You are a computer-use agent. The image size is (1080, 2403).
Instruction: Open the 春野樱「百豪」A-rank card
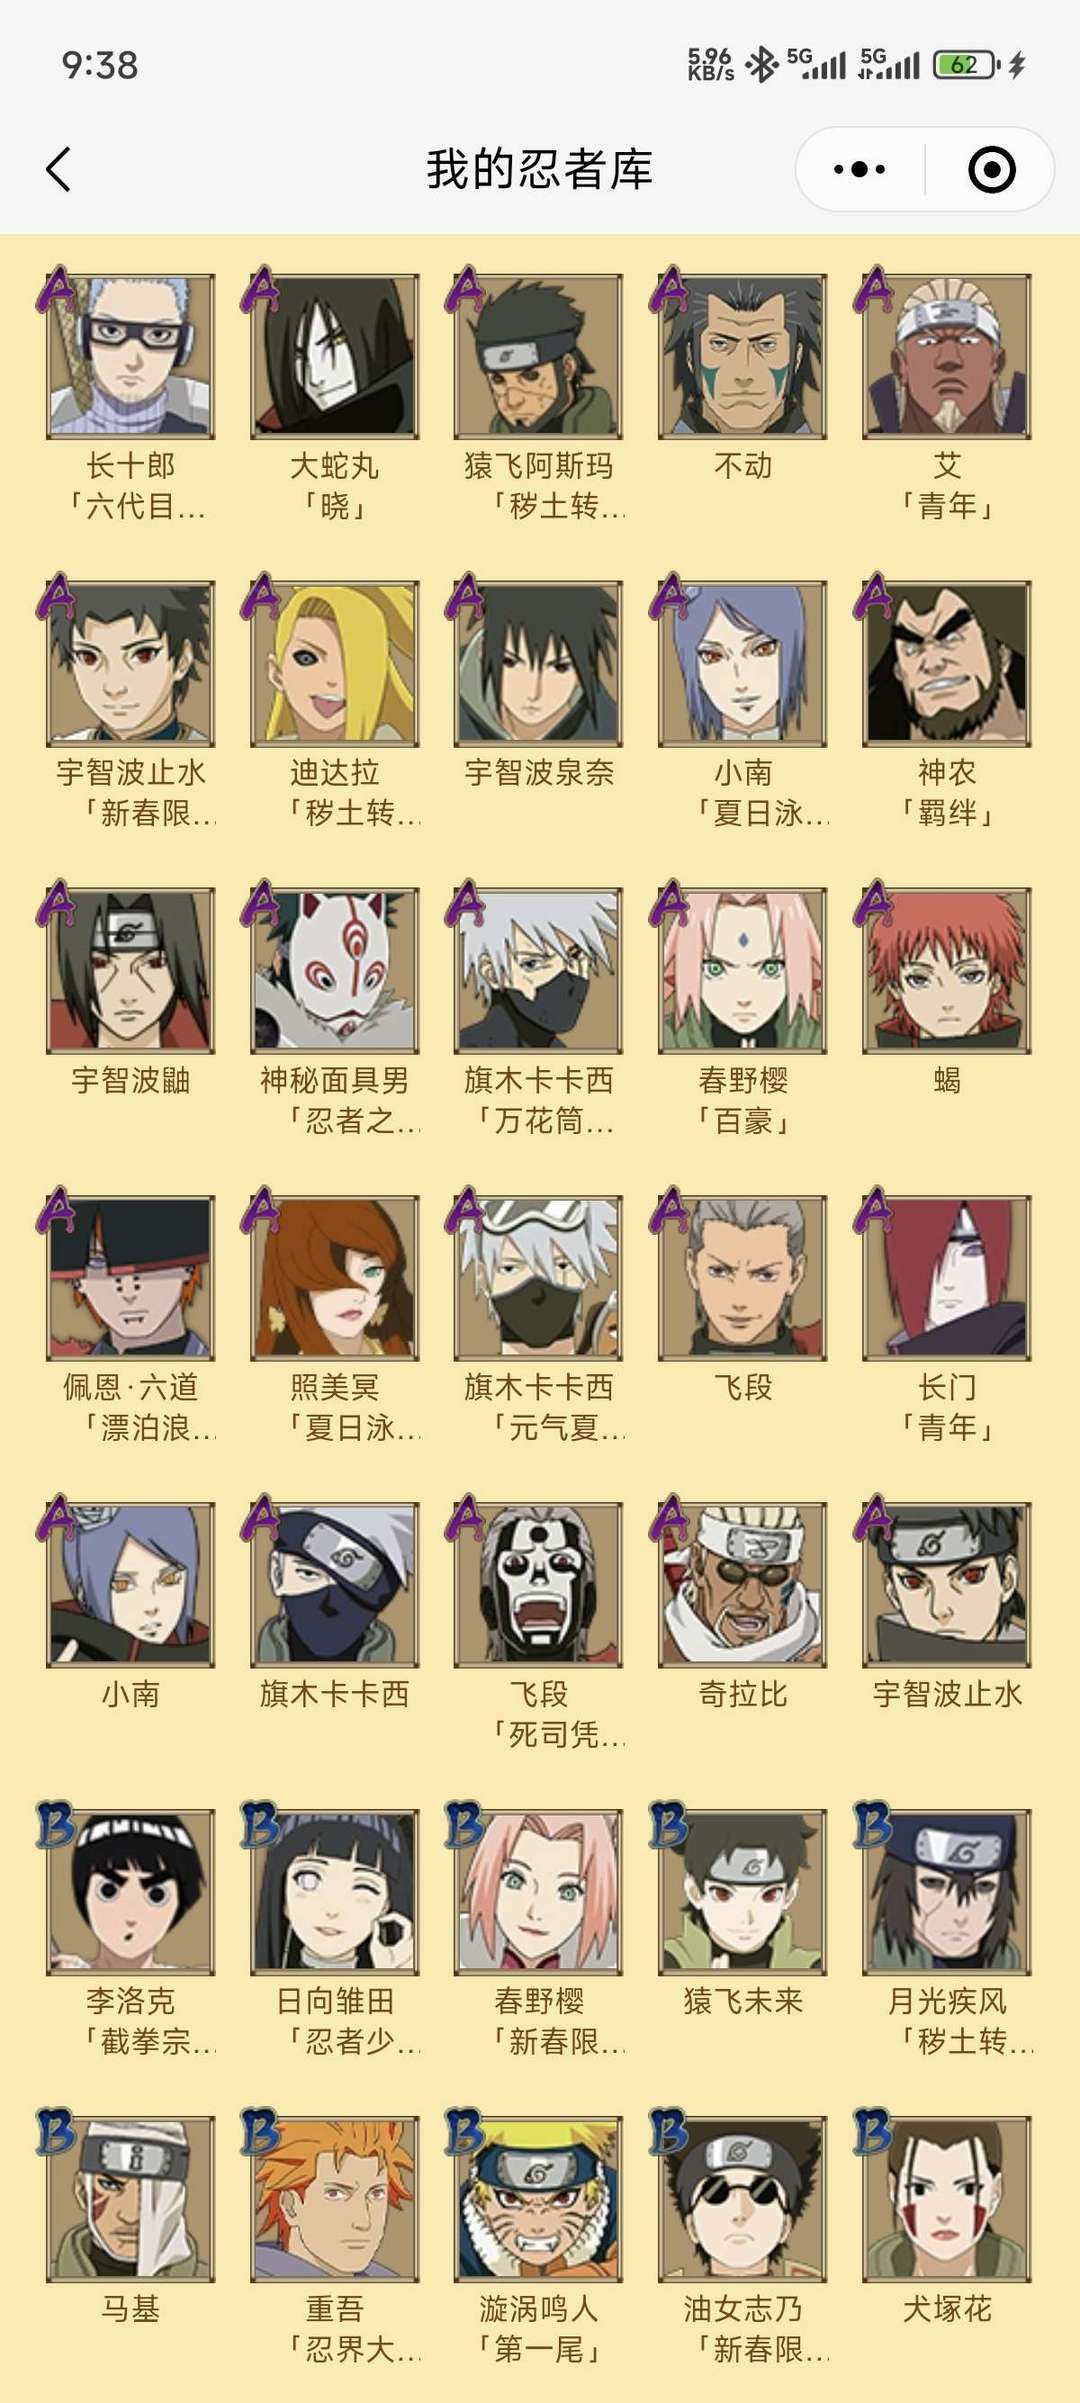pyautogui.click(x=743, y=970)
